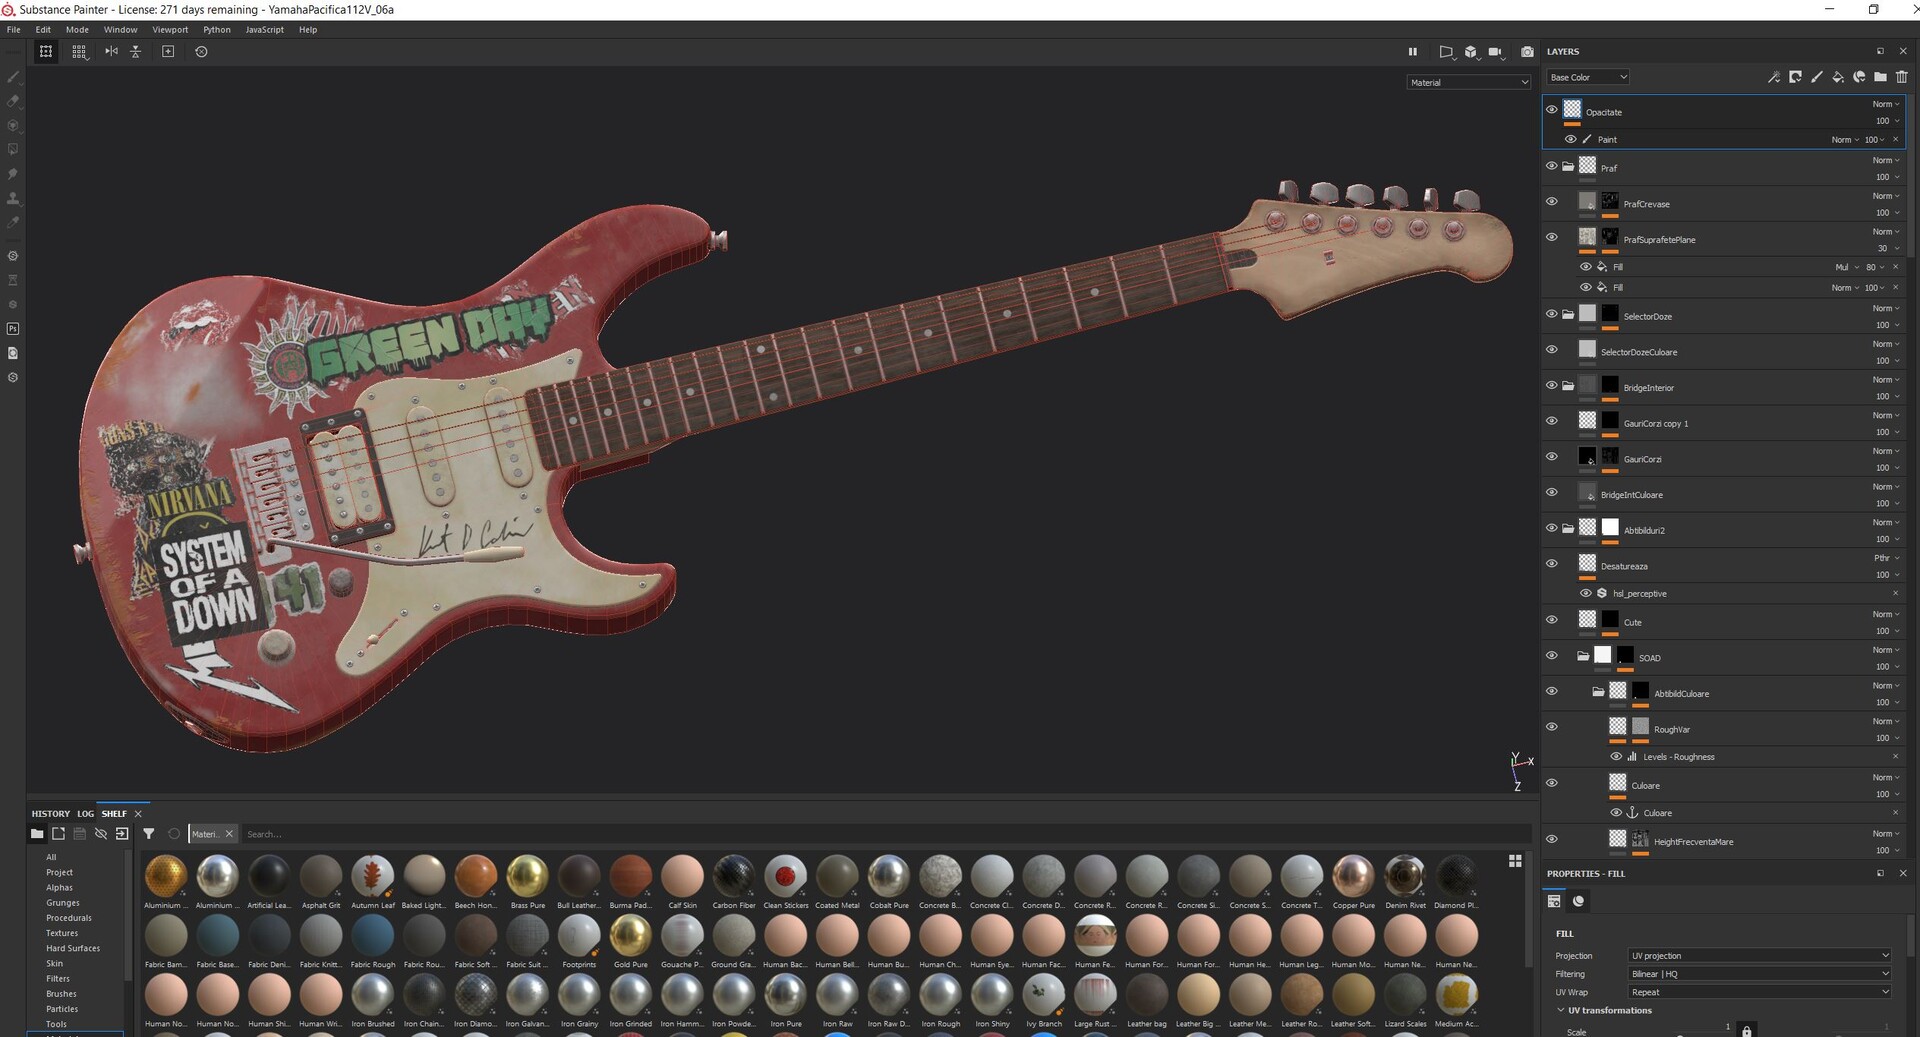
Task: Remove the Materi.. filter tag
Action: tap(229, 834)
